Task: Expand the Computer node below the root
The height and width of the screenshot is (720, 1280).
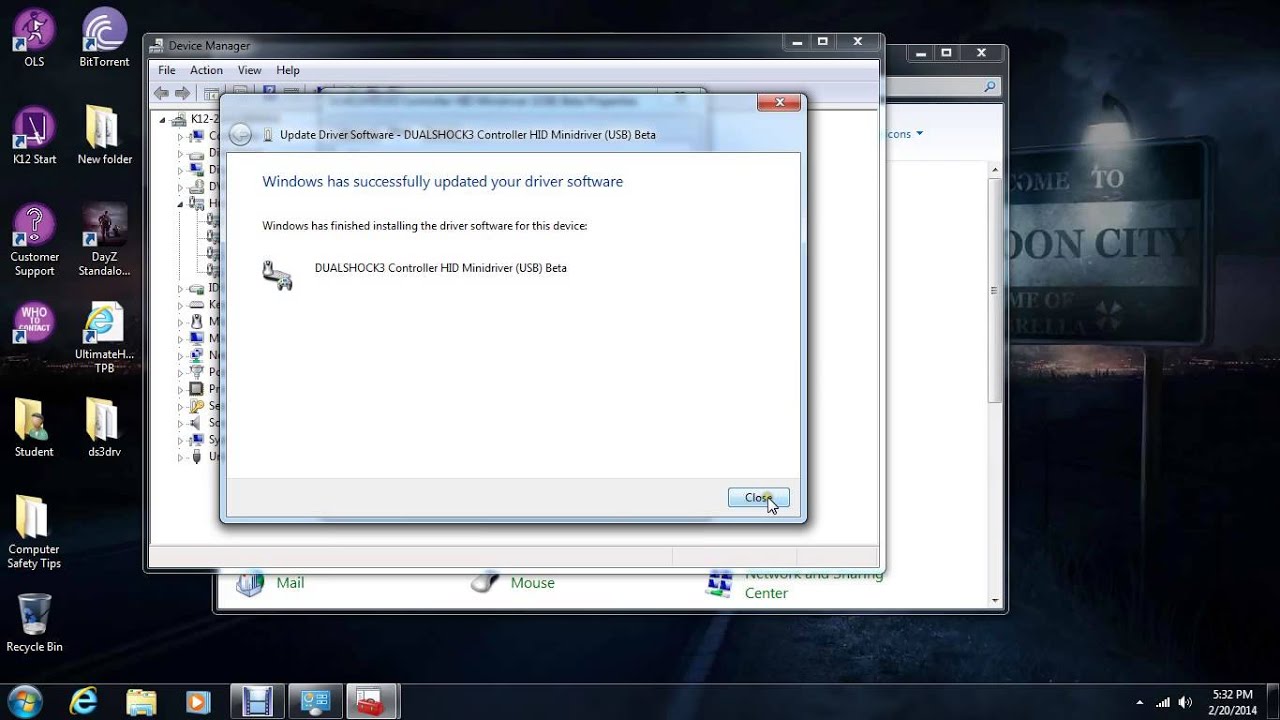Action: click(x=181, y=136)
